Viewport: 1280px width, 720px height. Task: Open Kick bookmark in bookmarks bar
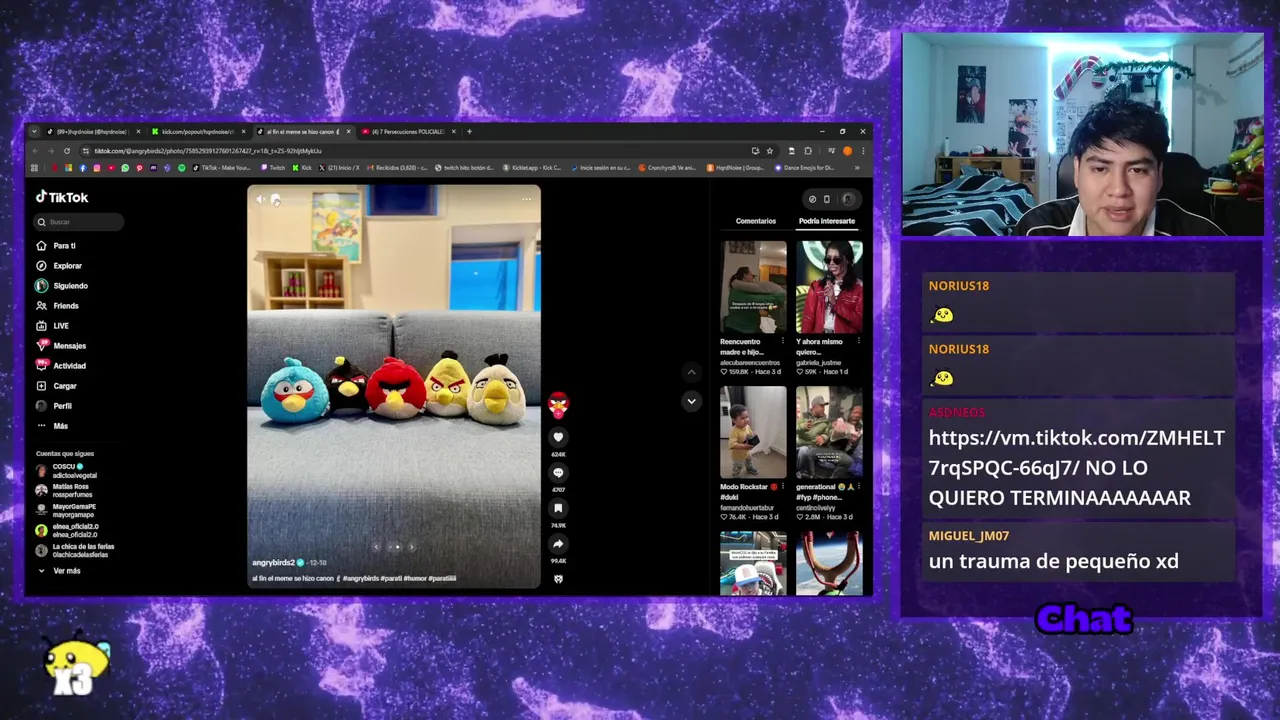pos(302,168)
